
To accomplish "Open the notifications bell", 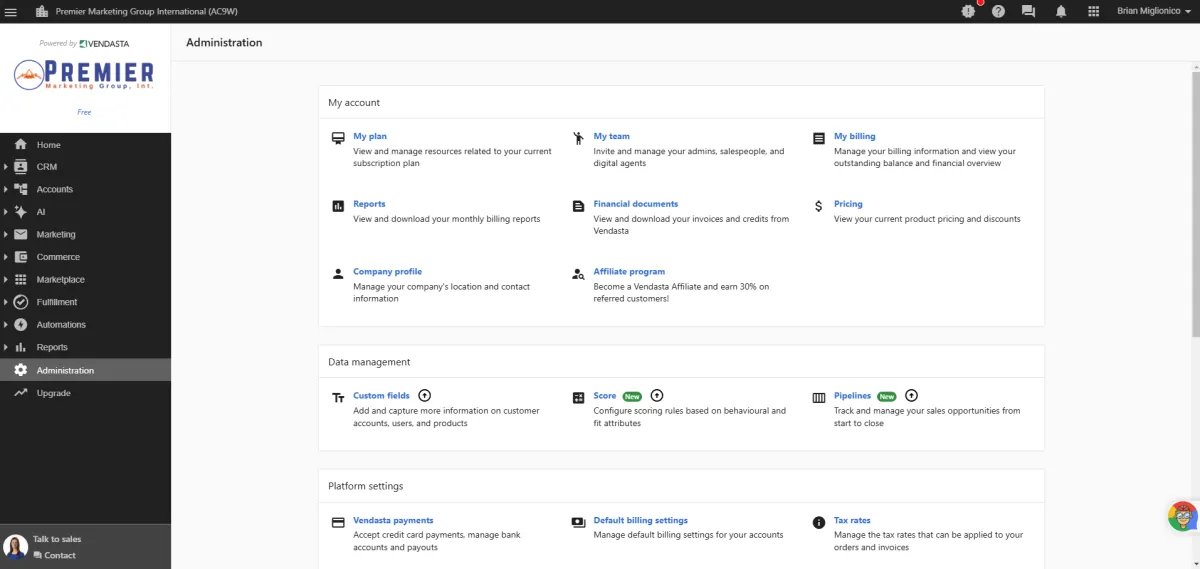I will click(x=1061, y=11).
